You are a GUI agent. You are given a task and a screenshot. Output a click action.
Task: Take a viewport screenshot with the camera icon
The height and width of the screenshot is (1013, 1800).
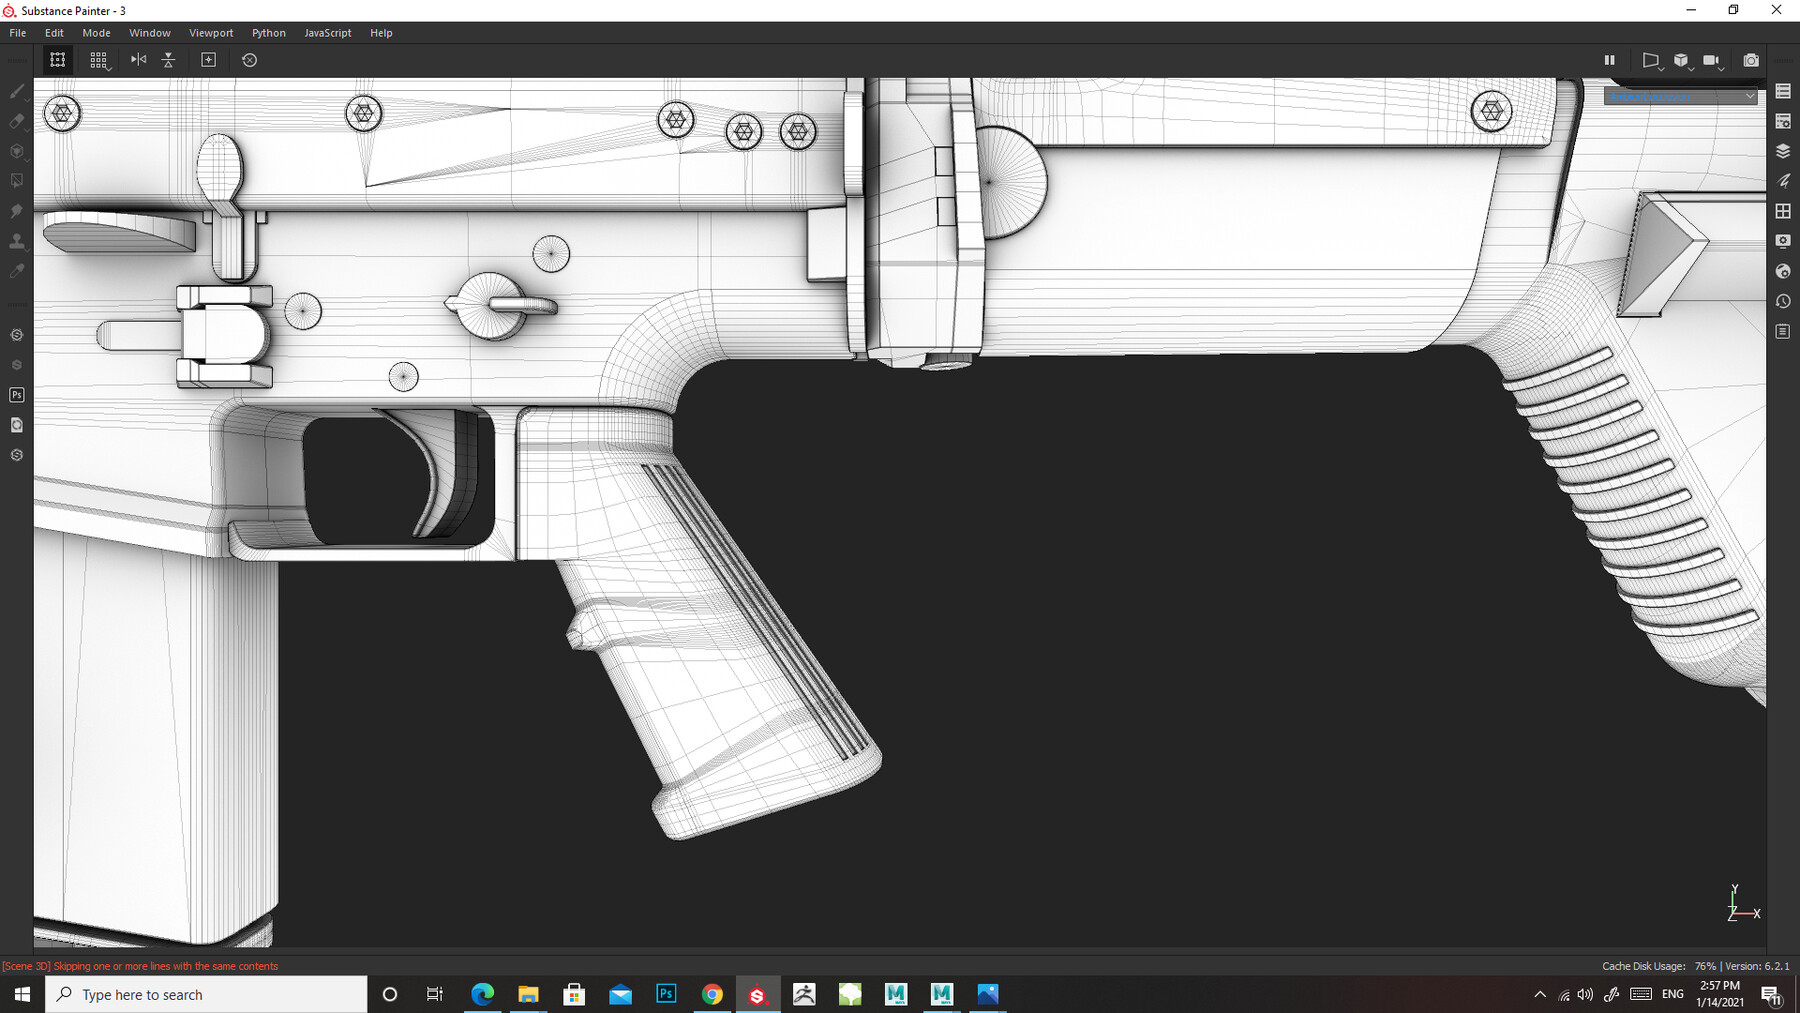click(1751, 61)
